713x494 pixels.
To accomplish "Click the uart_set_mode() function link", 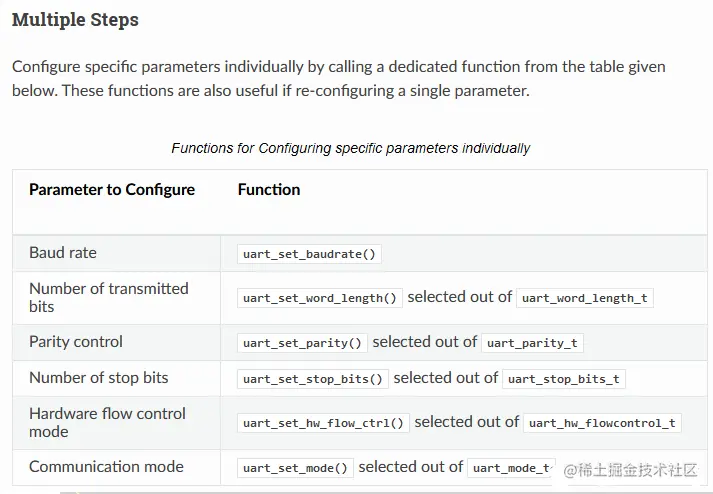I will [295, 468].
